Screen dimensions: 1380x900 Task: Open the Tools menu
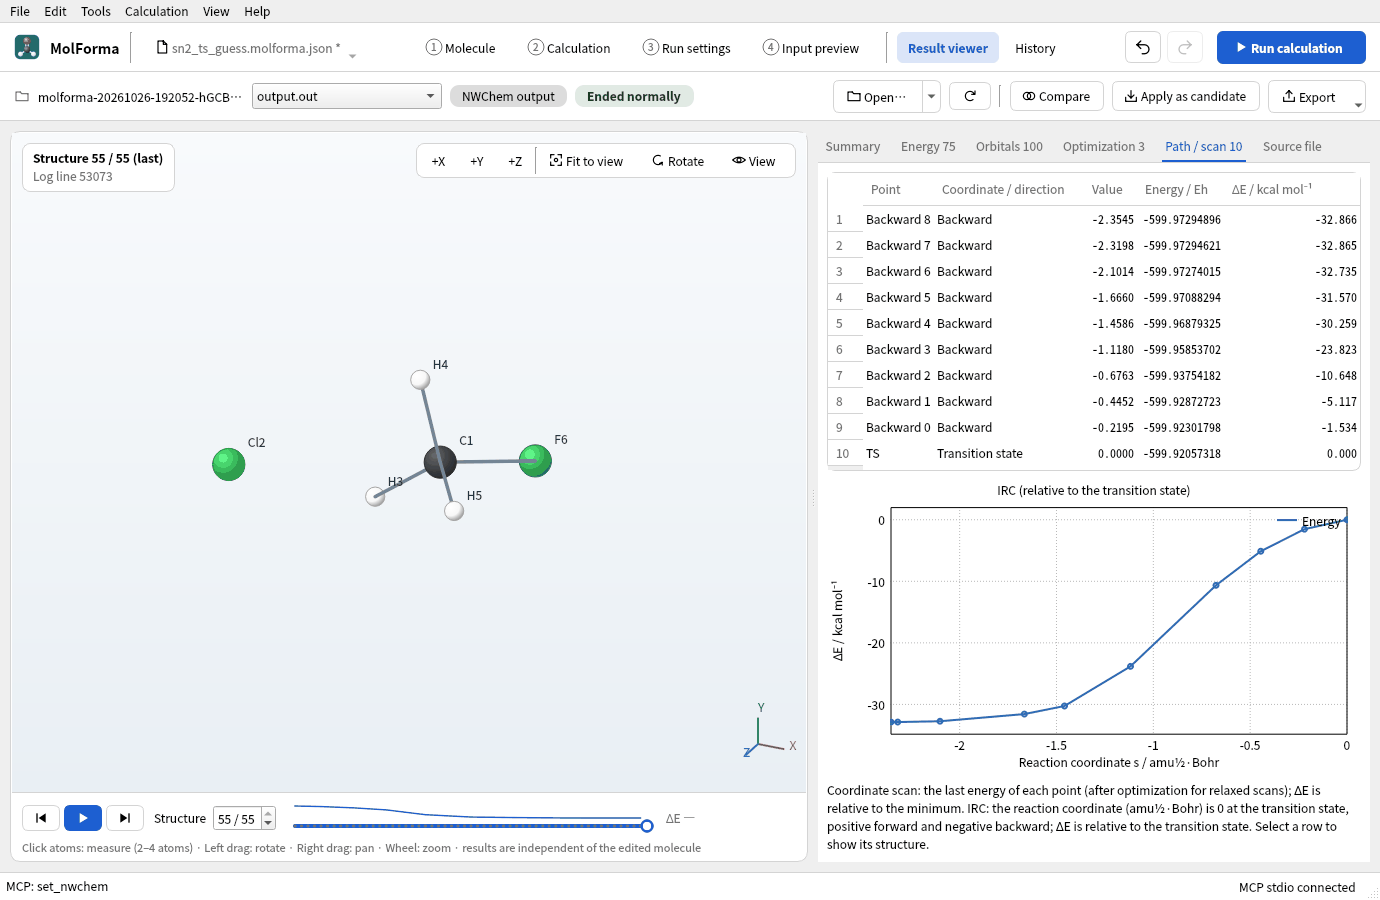96,11
